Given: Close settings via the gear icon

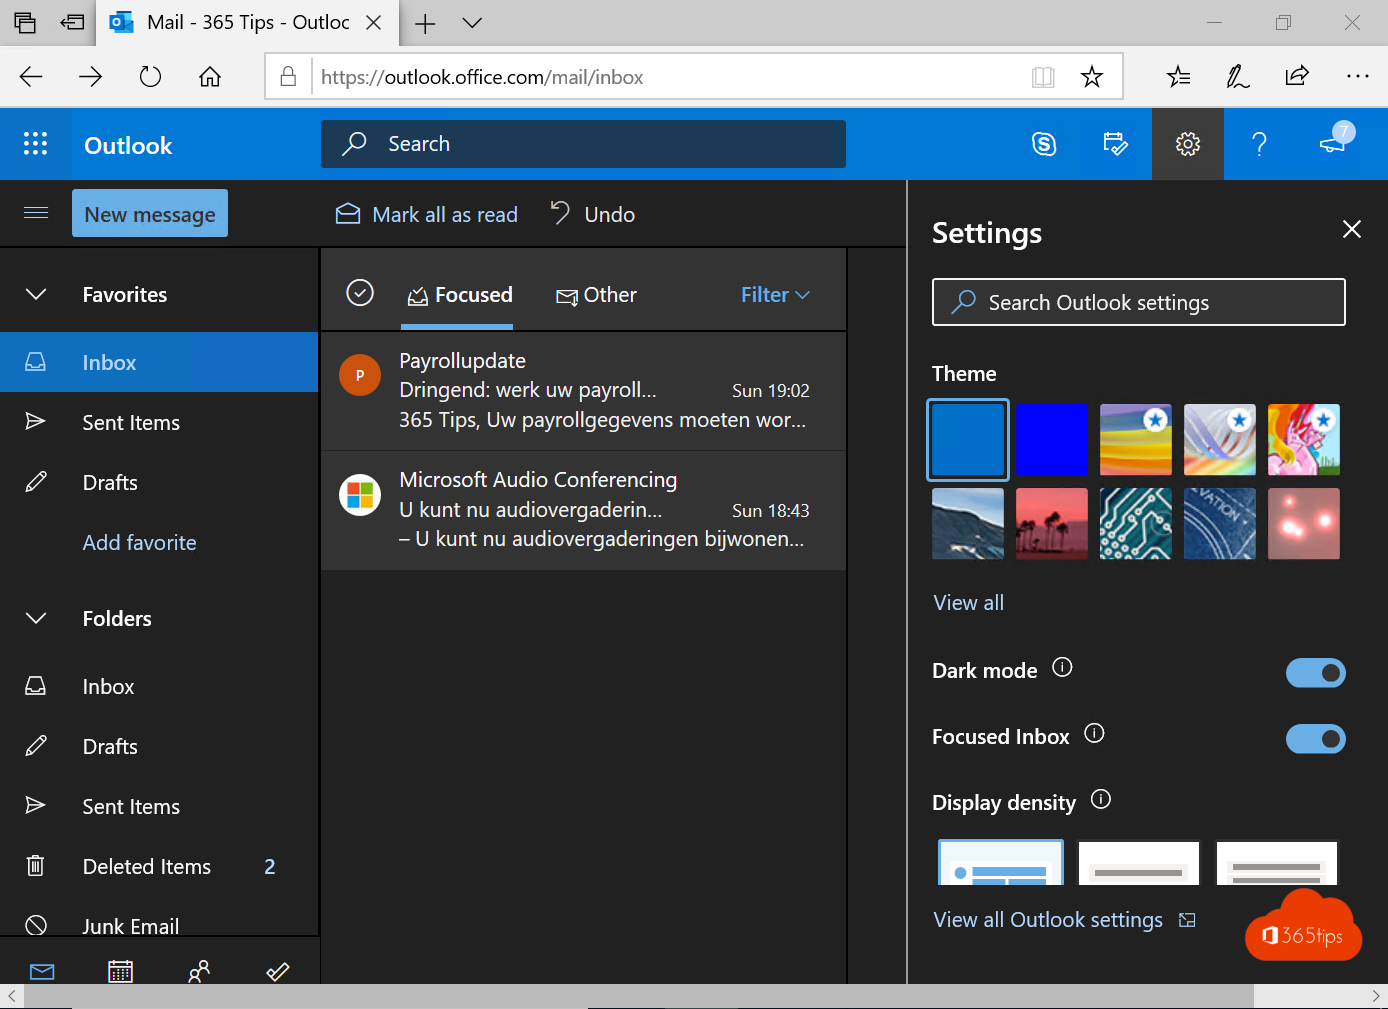Looking at the screenshot, I should point(1188,144).
